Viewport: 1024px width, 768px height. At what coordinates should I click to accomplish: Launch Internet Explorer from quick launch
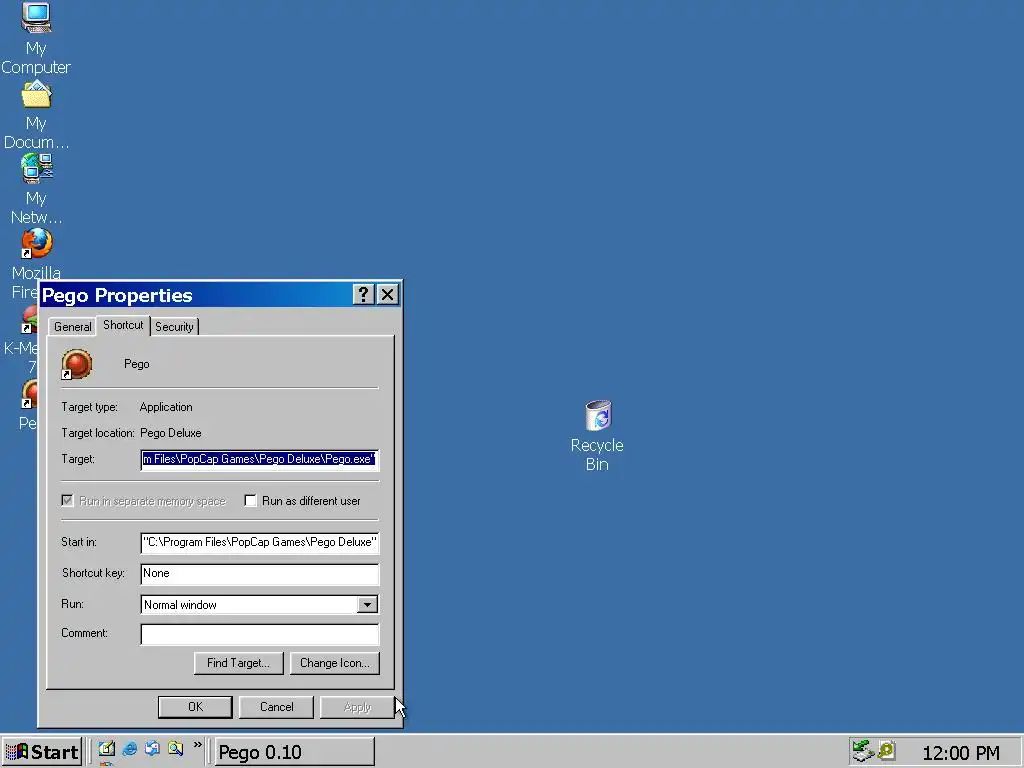pyautogui.click(x=129, y=749)
